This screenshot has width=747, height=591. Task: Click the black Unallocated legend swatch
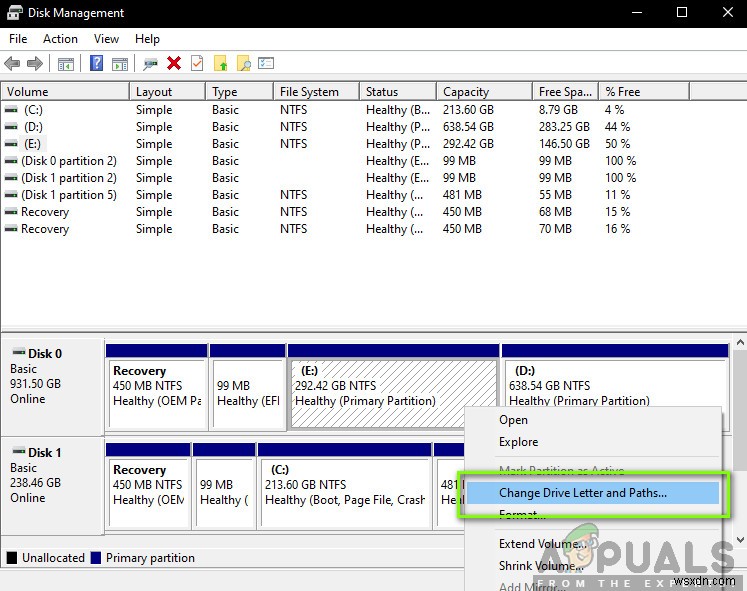point(12,557)
